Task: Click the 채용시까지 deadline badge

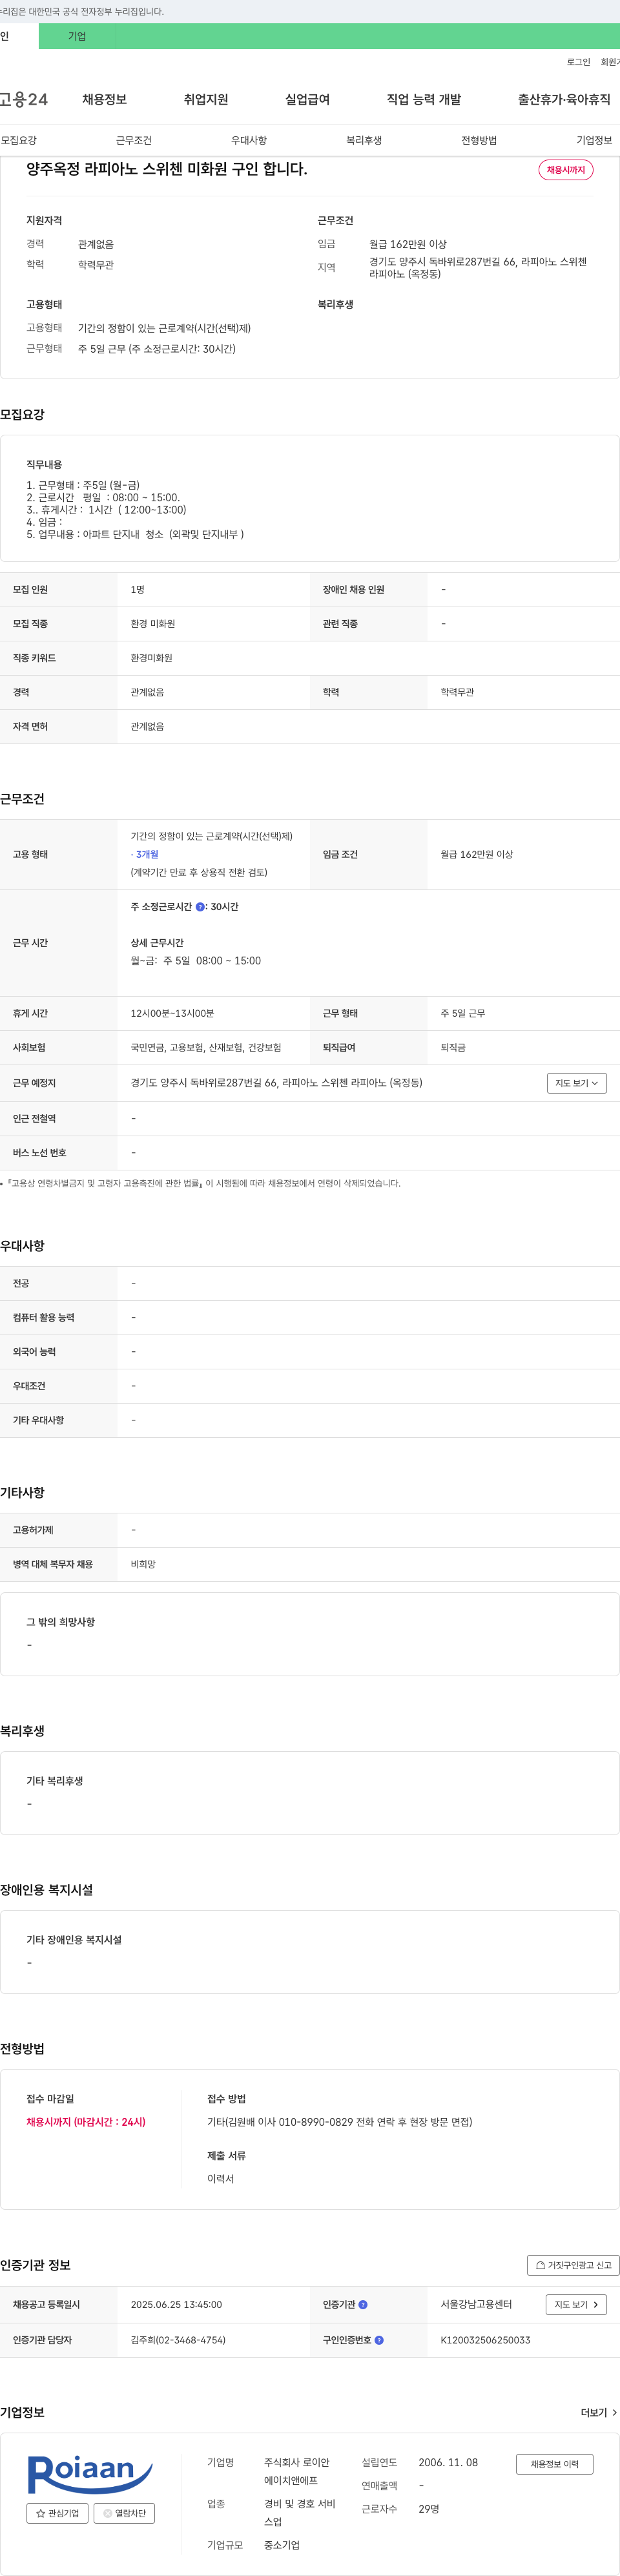Action: point(566,170)
